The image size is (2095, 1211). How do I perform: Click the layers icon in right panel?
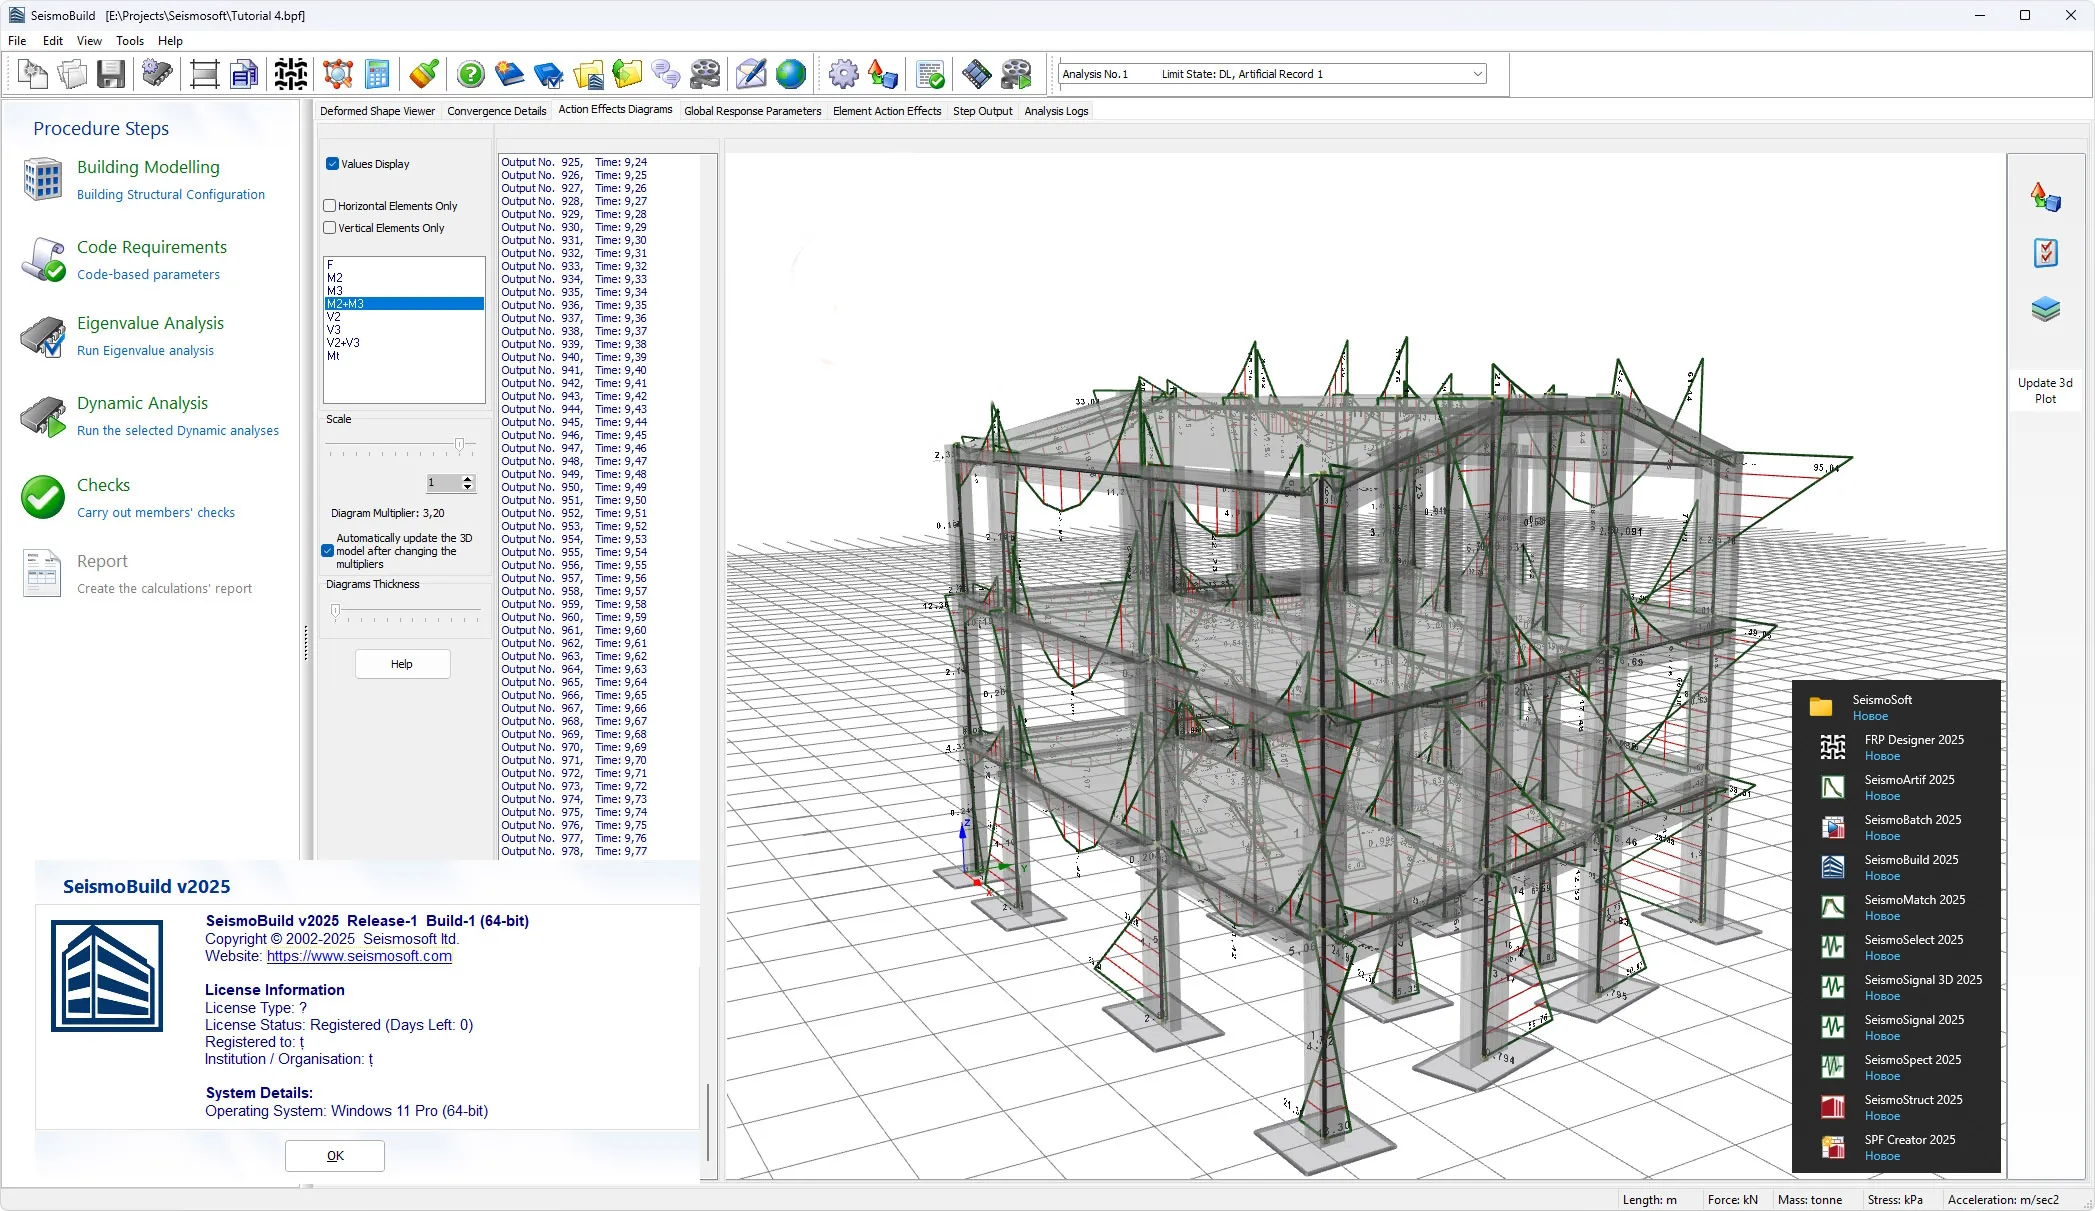2045,309
